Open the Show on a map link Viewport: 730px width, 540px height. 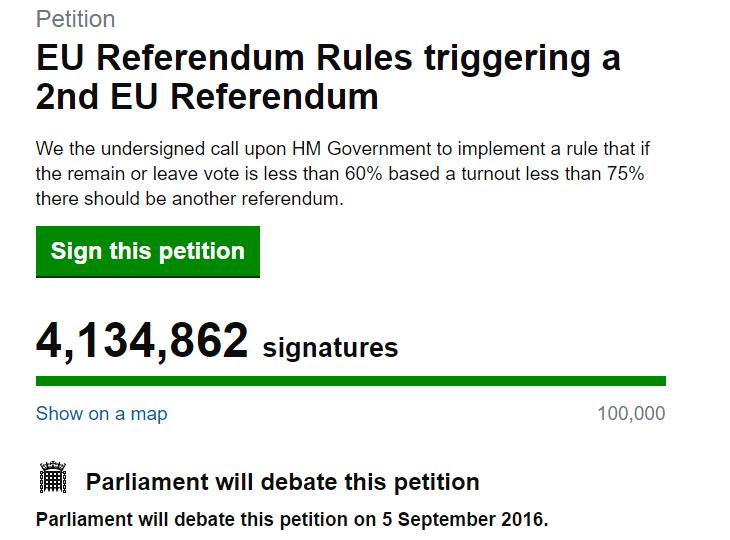(x=101, y=413)
